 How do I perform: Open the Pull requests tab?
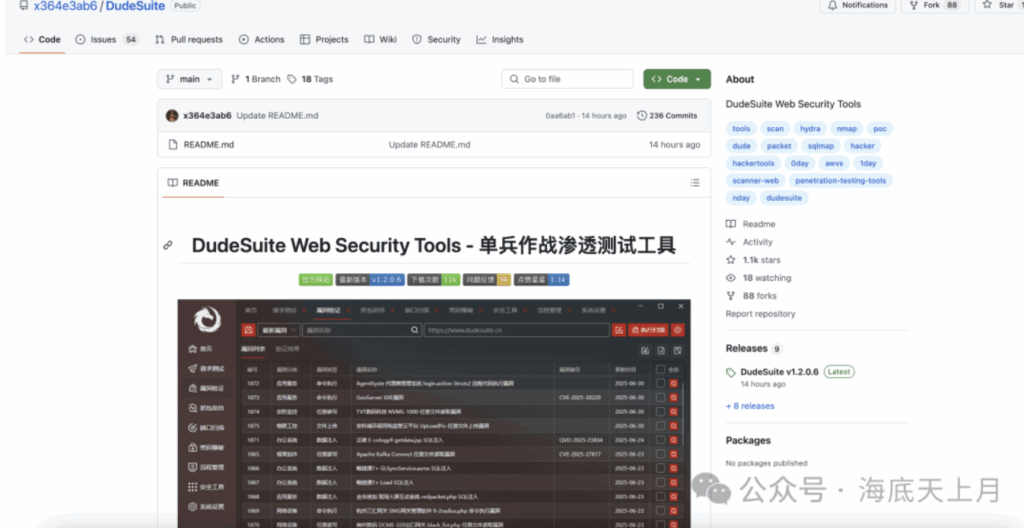point(189,39)
